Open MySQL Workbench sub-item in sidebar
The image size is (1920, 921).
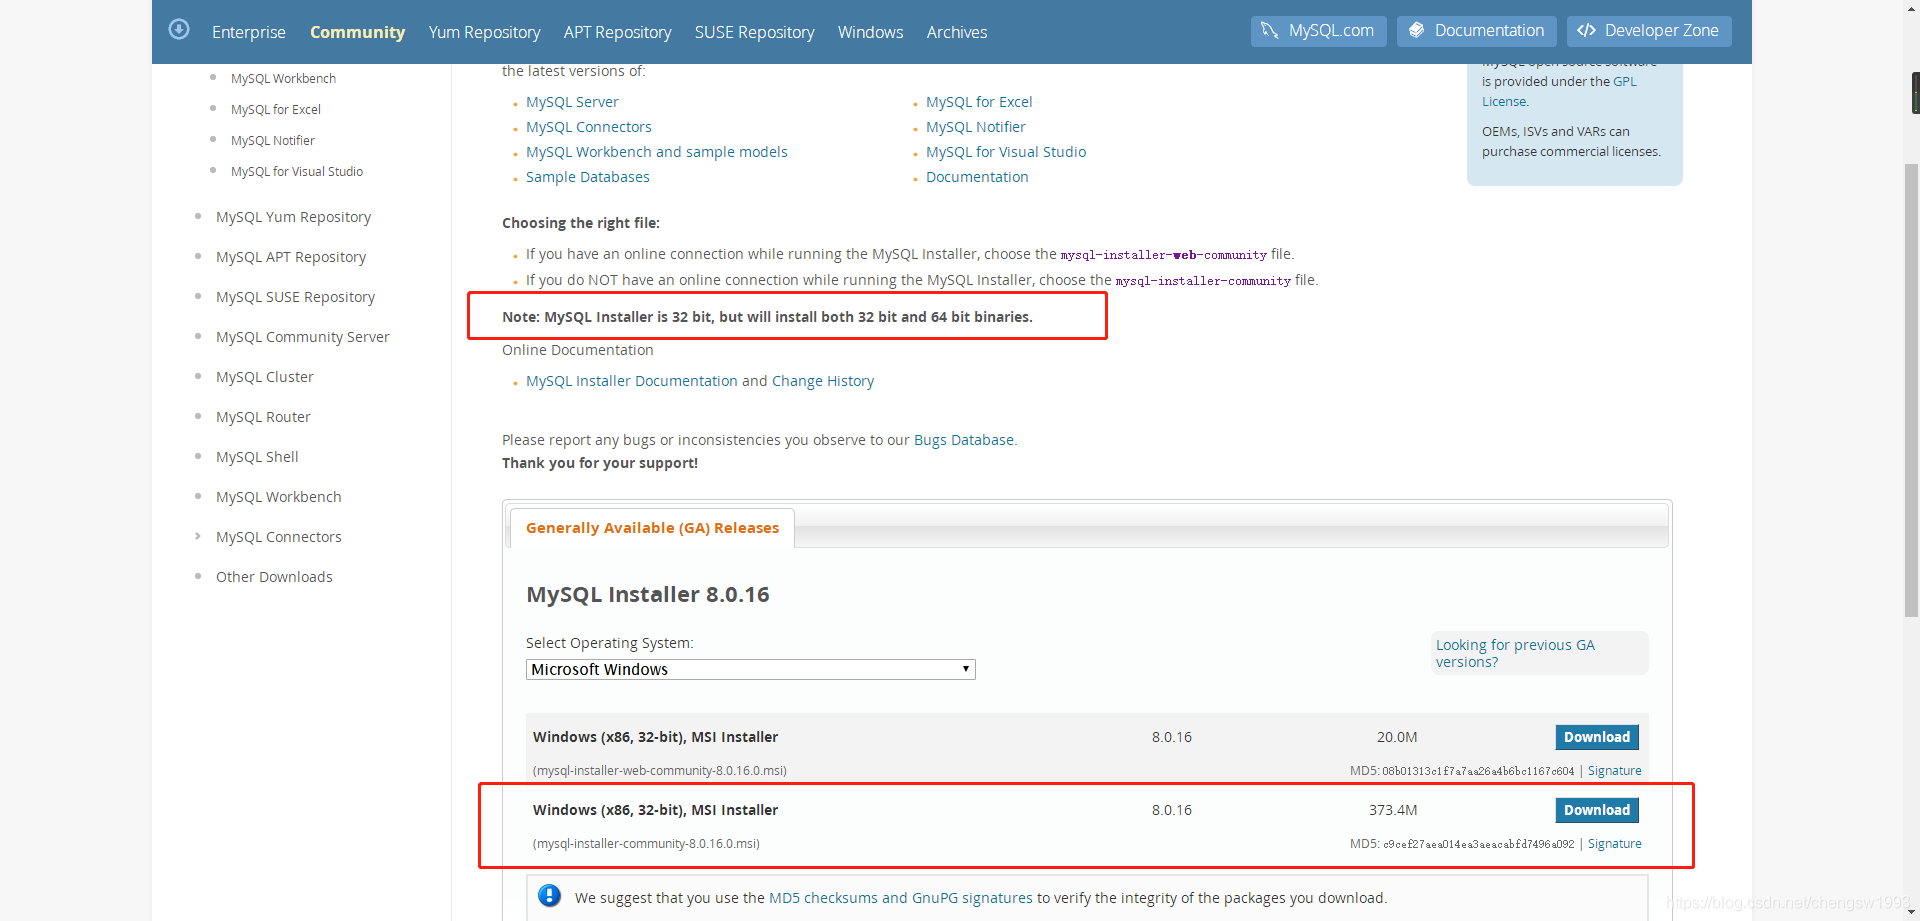283,79
